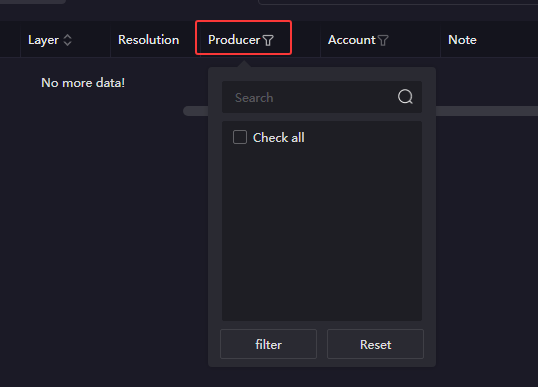
Task: Select the Resolution column header
Action: pos(149,40)
